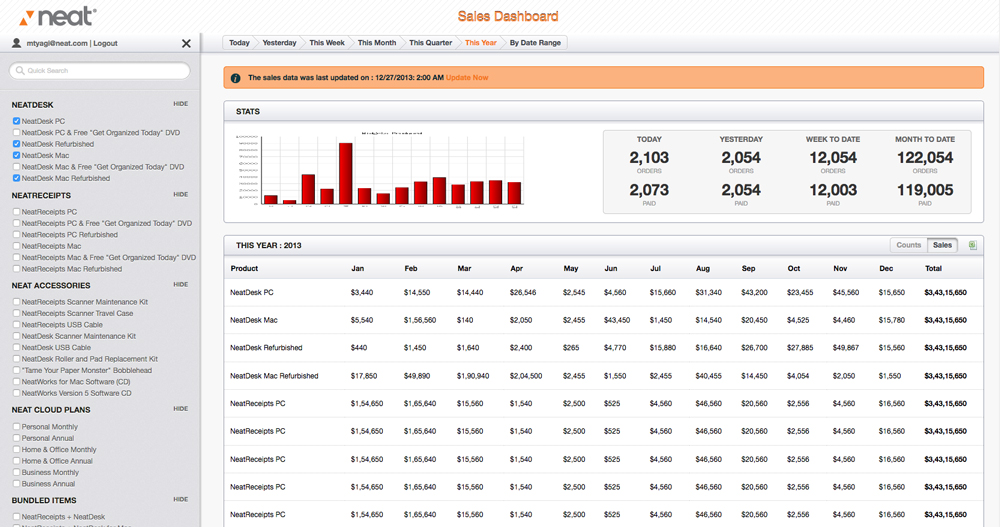The image size is (1000, 527).
Task: Select the This Month tab
Action: (376, 43)
